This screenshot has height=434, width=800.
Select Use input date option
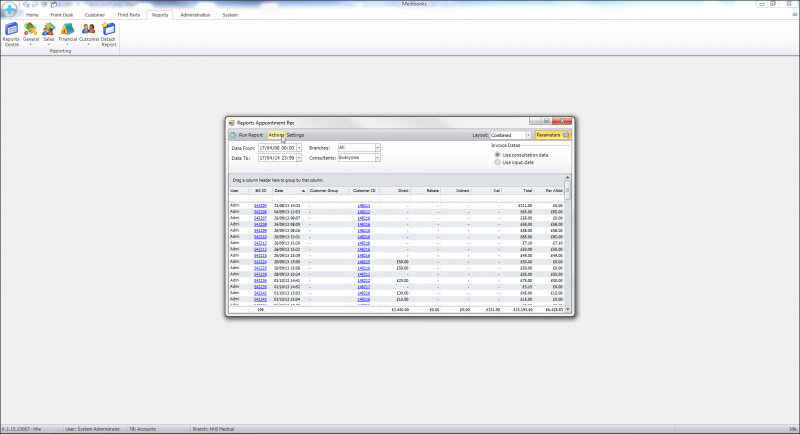(x=498, y=162)
